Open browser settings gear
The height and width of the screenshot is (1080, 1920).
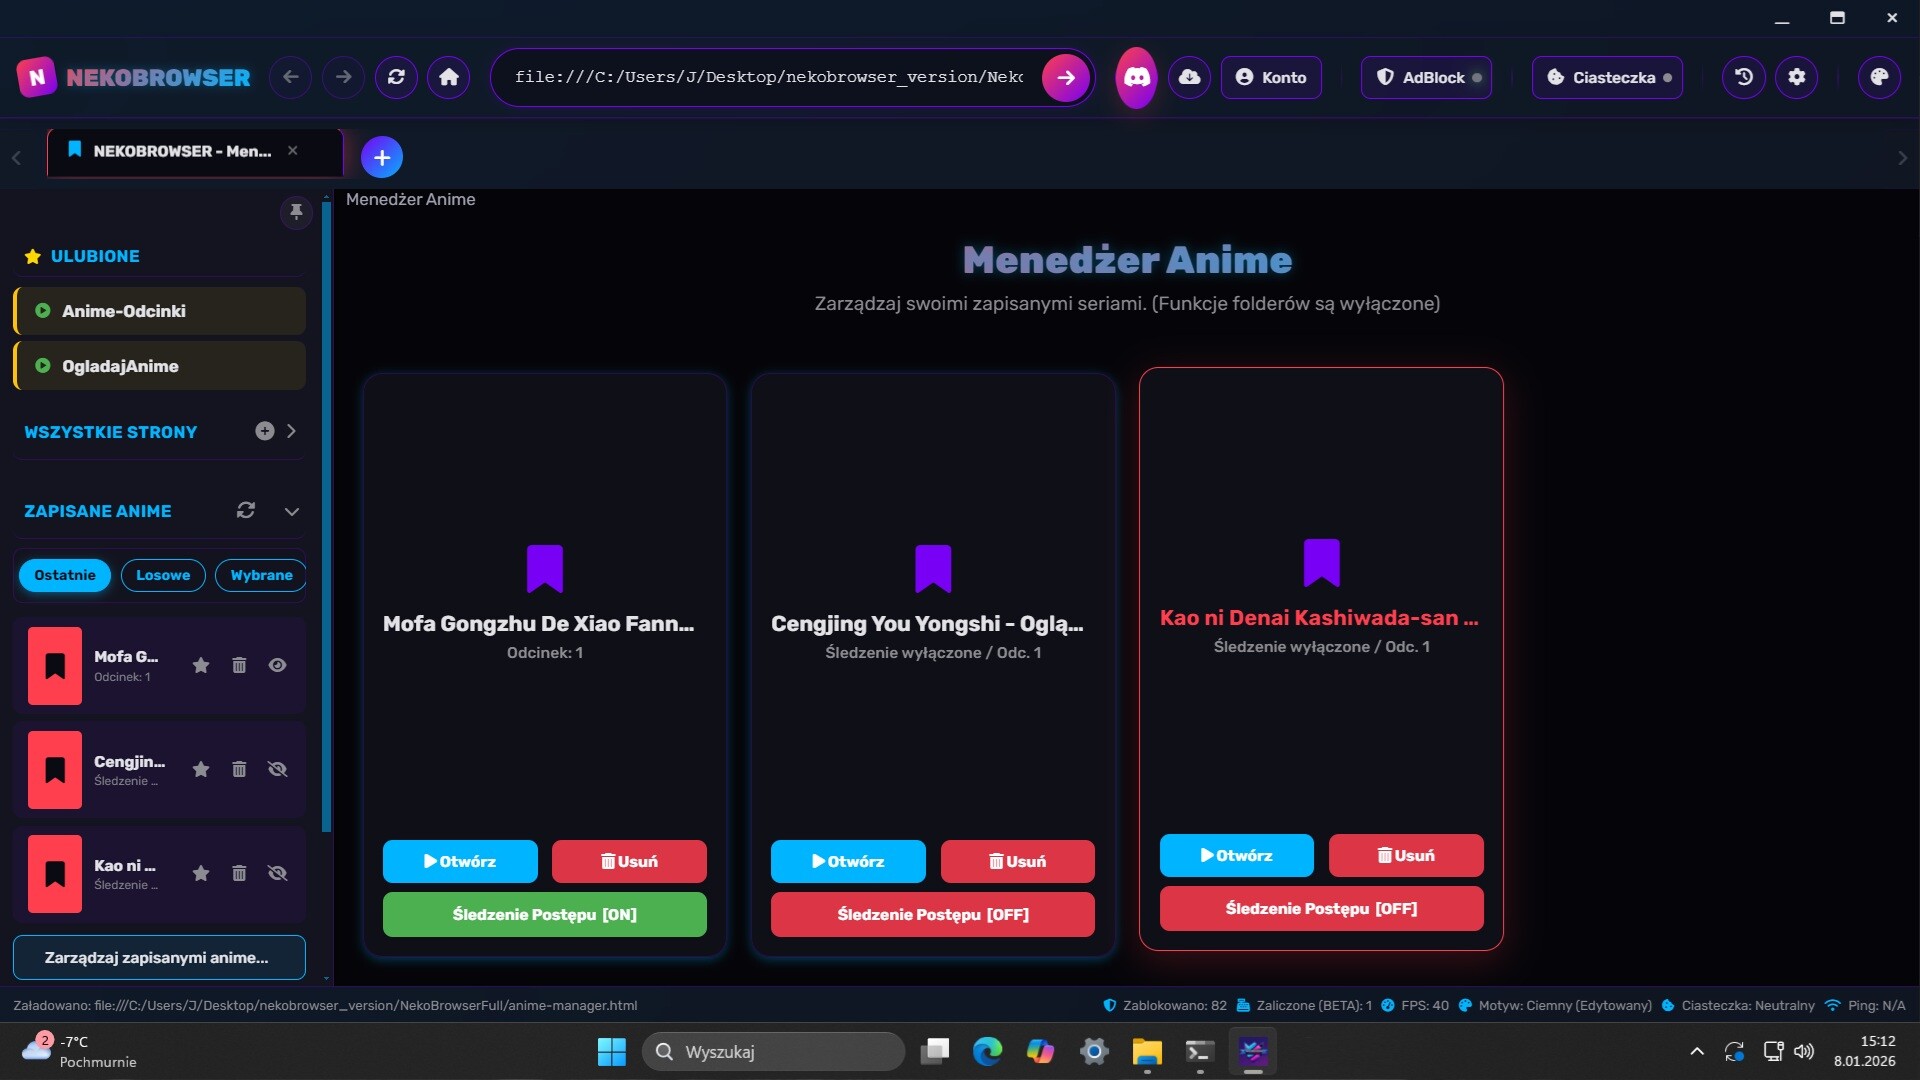click(x=1797, y=77)
